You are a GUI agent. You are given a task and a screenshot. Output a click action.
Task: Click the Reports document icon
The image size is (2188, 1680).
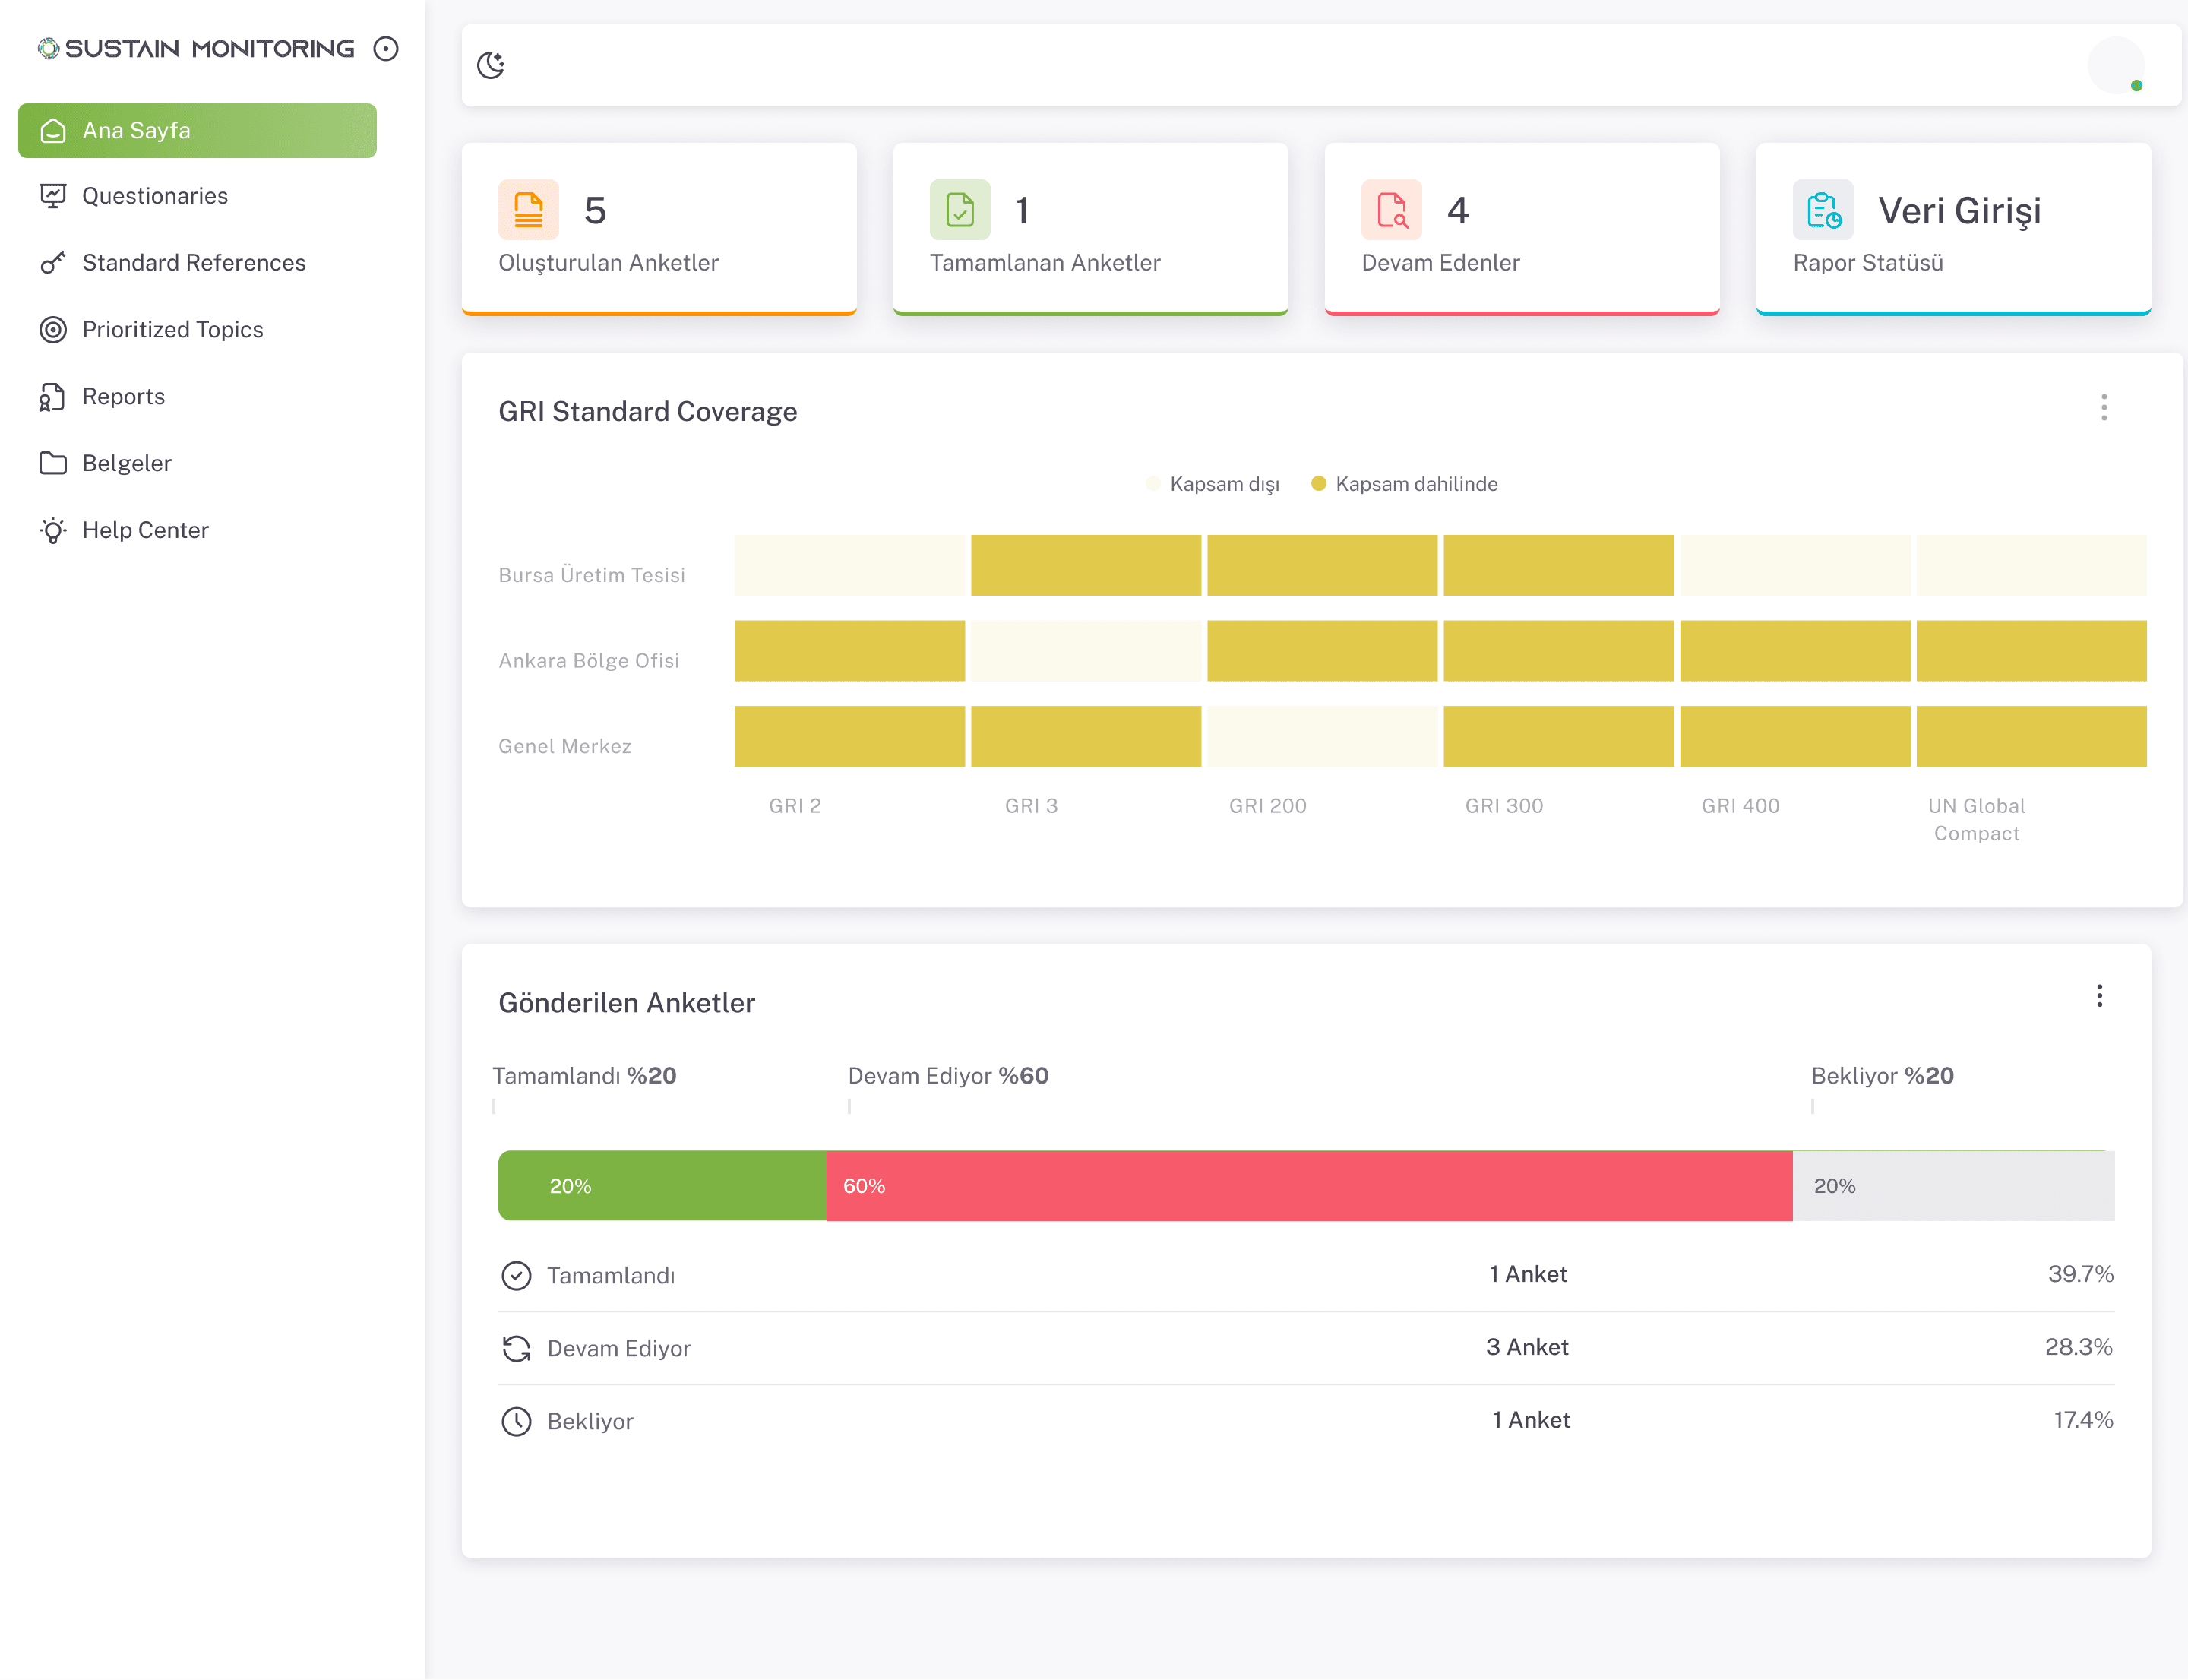coord(53,397)
